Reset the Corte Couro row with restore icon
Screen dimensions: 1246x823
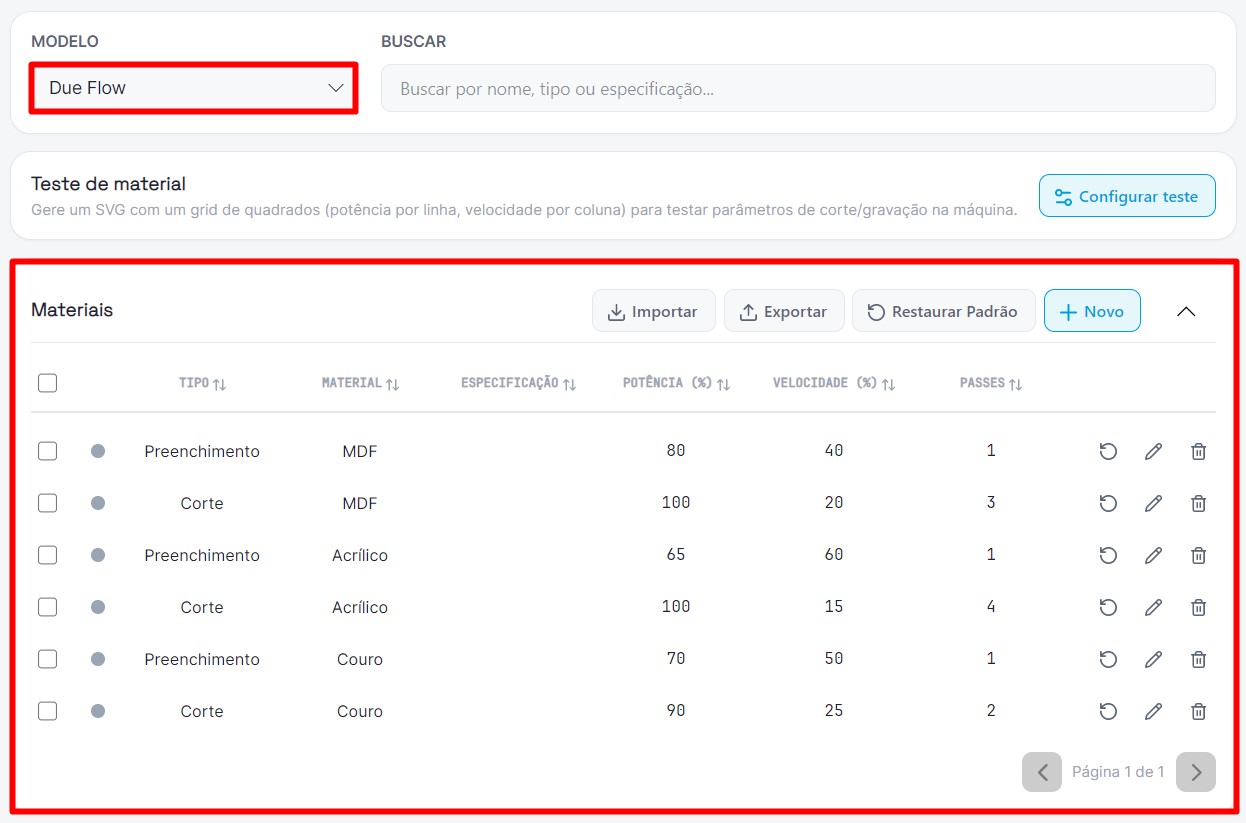point(1108,711)
